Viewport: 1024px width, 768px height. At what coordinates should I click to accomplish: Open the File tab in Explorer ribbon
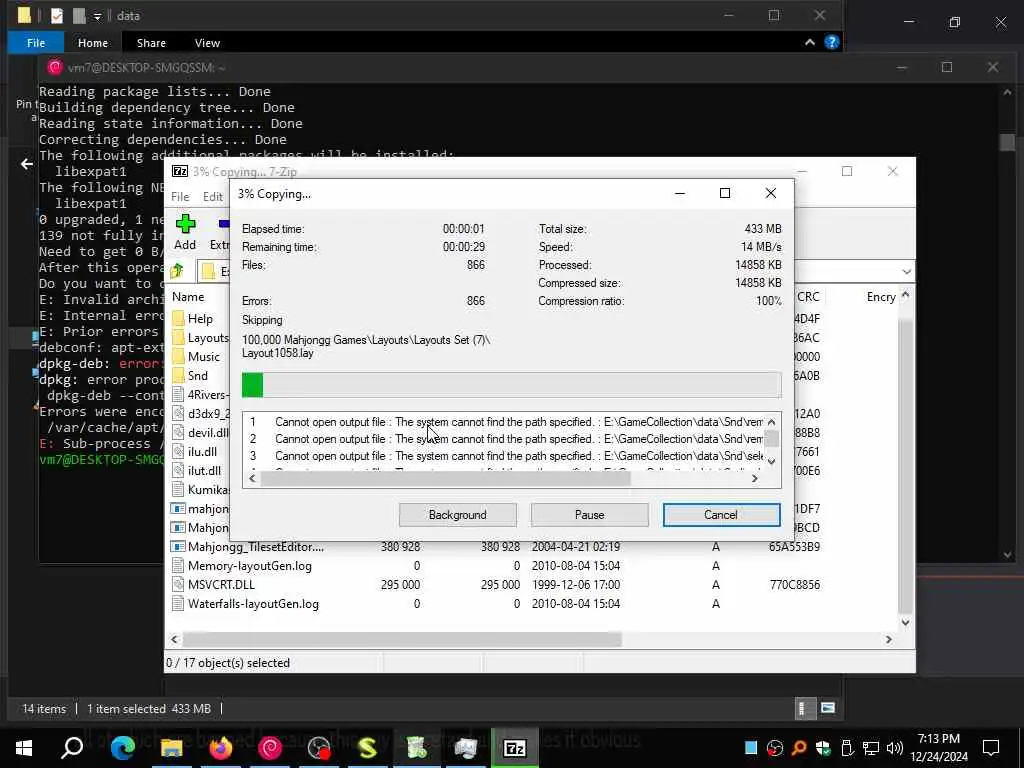pos(36,42)
